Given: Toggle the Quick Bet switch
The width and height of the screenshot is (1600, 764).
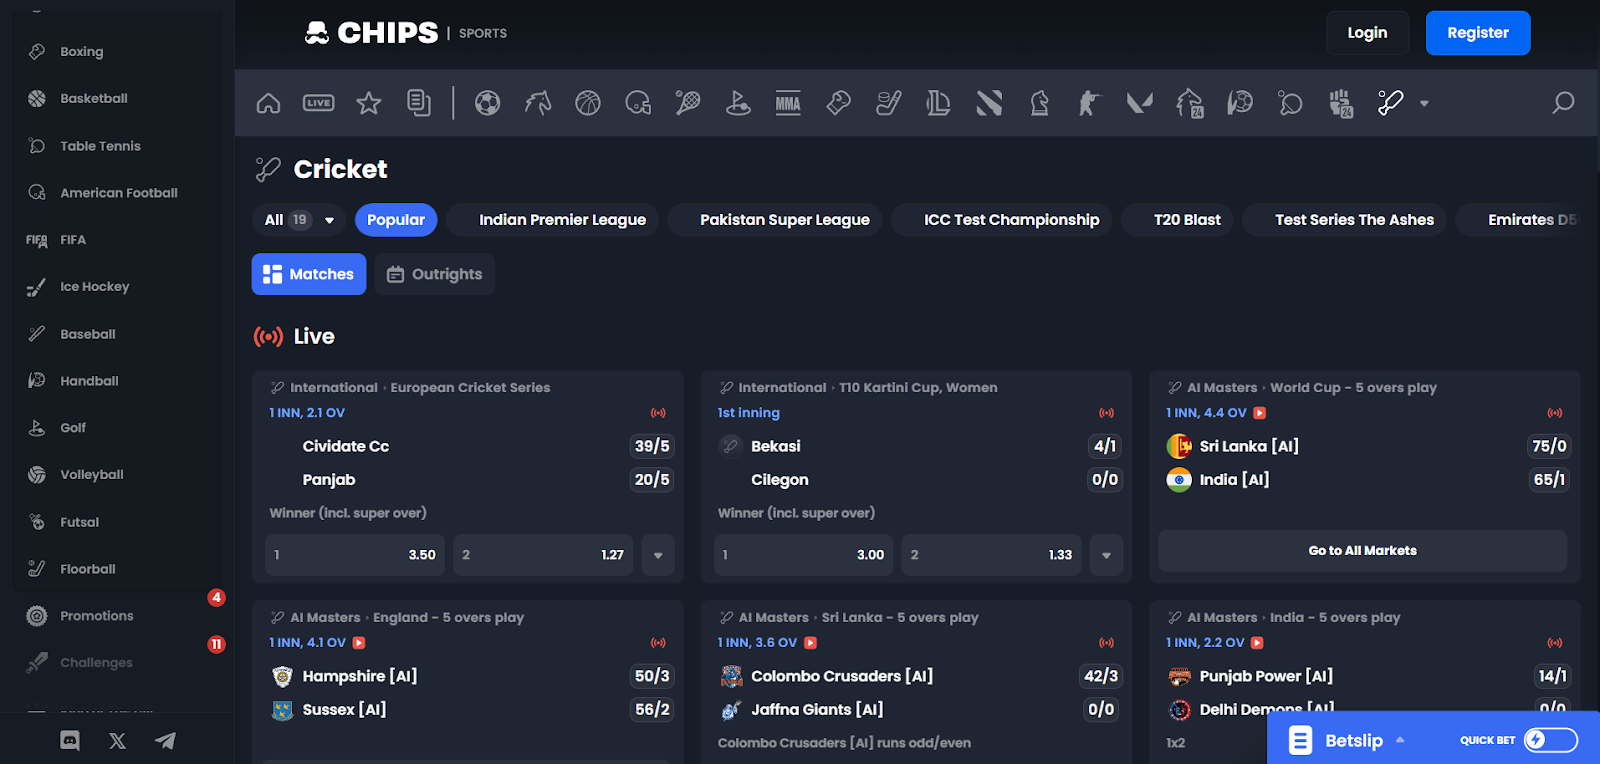Looking at the screenshot, I should pyautogui.click(x=1550, y=740).
